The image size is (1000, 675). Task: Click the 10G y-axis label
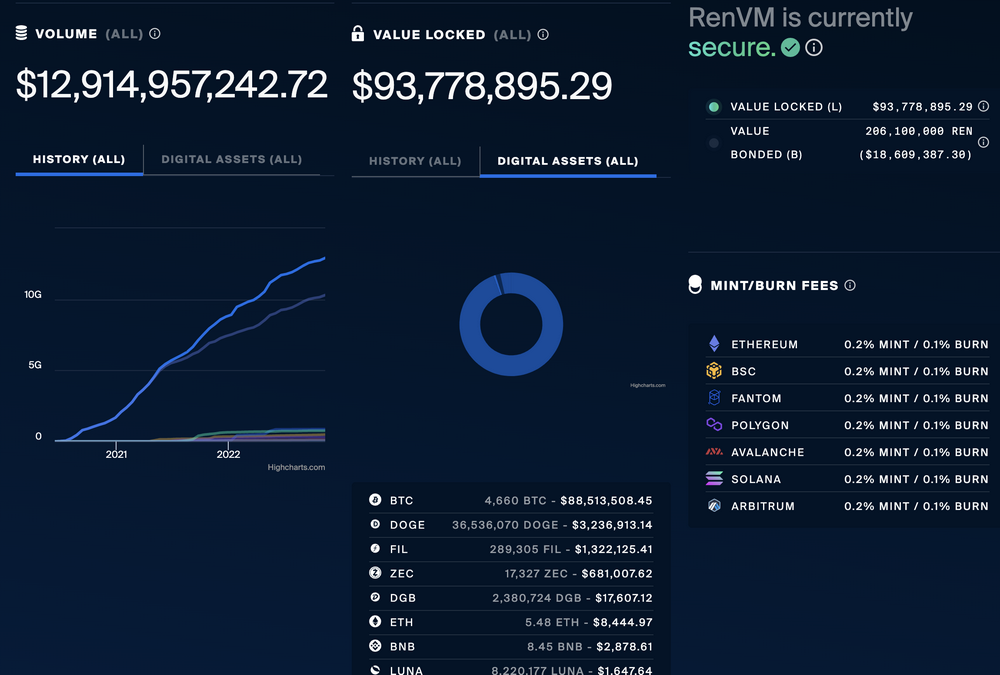pyautogui.click(x=33, y=294)
